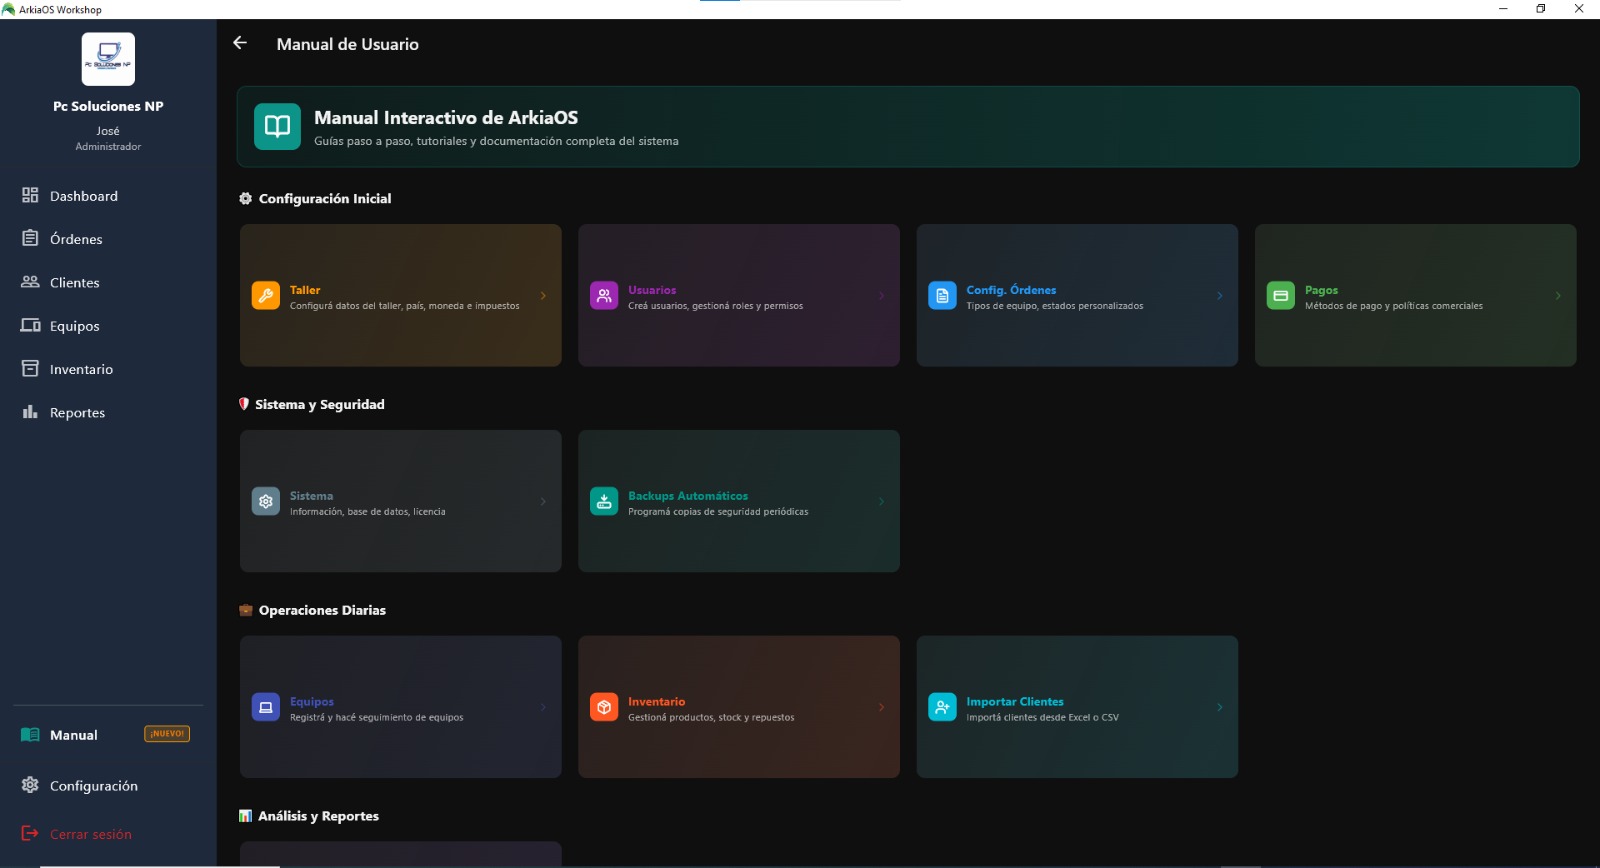Go back using the arrow icon
This screenshot has height=868, width=1600.
(240, 43)
